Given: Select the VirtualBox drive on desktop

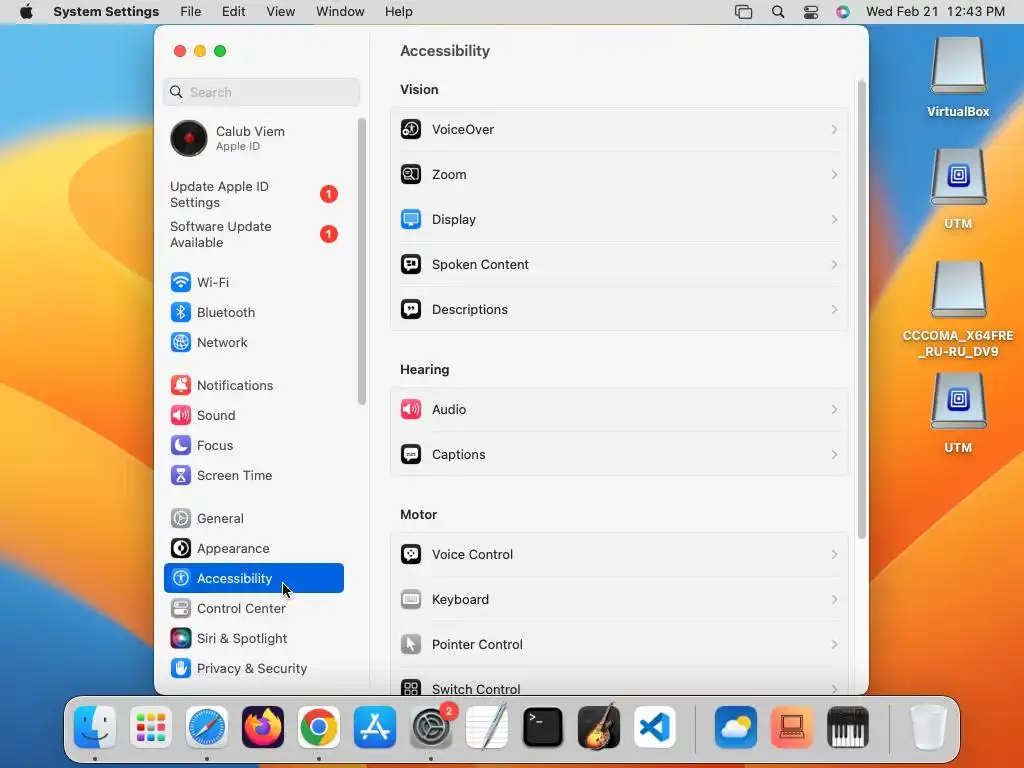Looking at the screenshot, I should pyautogui.click(x=958, y=77).
